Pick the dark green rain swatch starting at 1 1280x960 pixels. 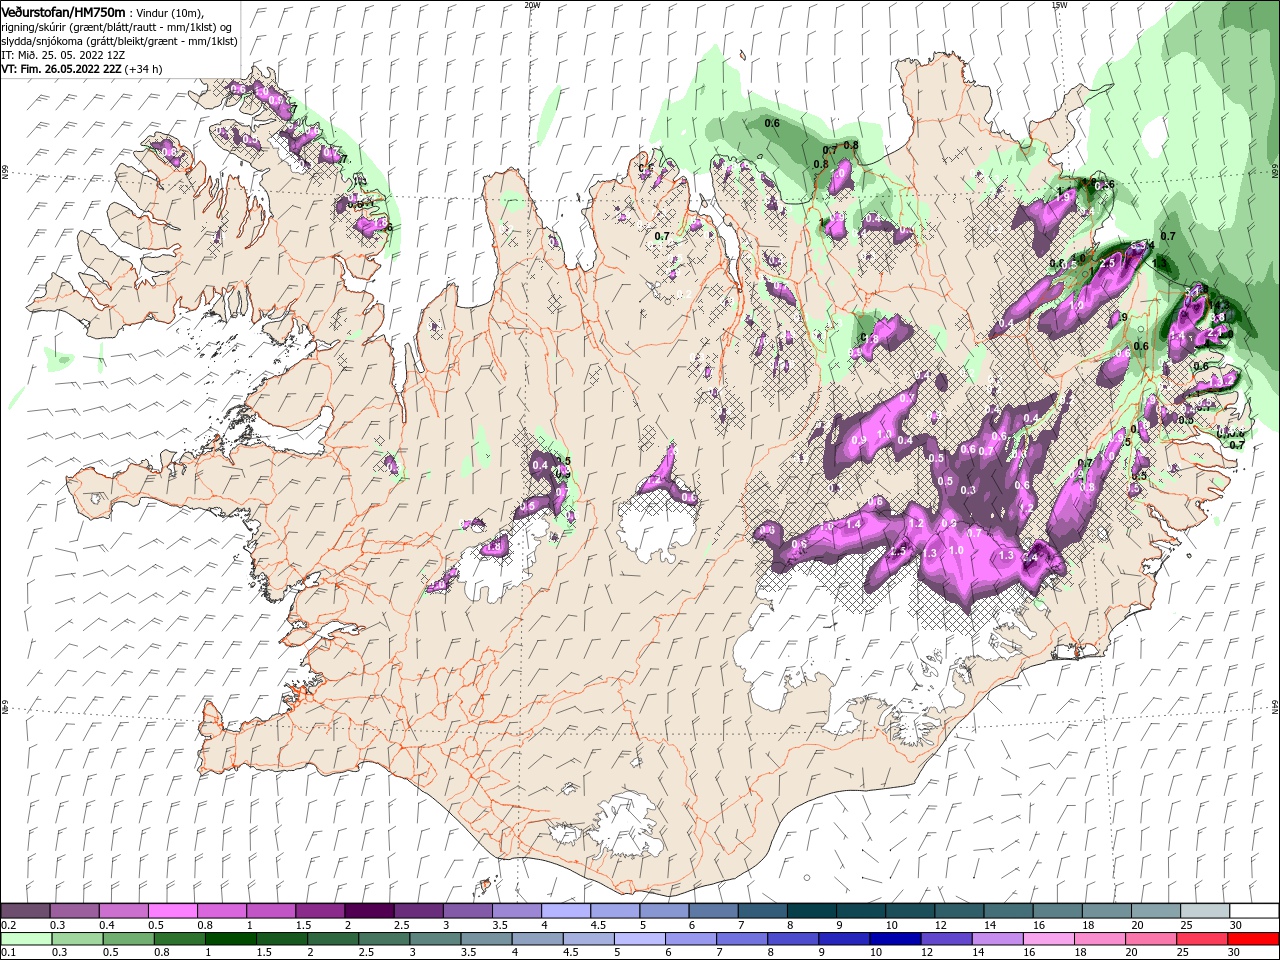click(229, 939)
